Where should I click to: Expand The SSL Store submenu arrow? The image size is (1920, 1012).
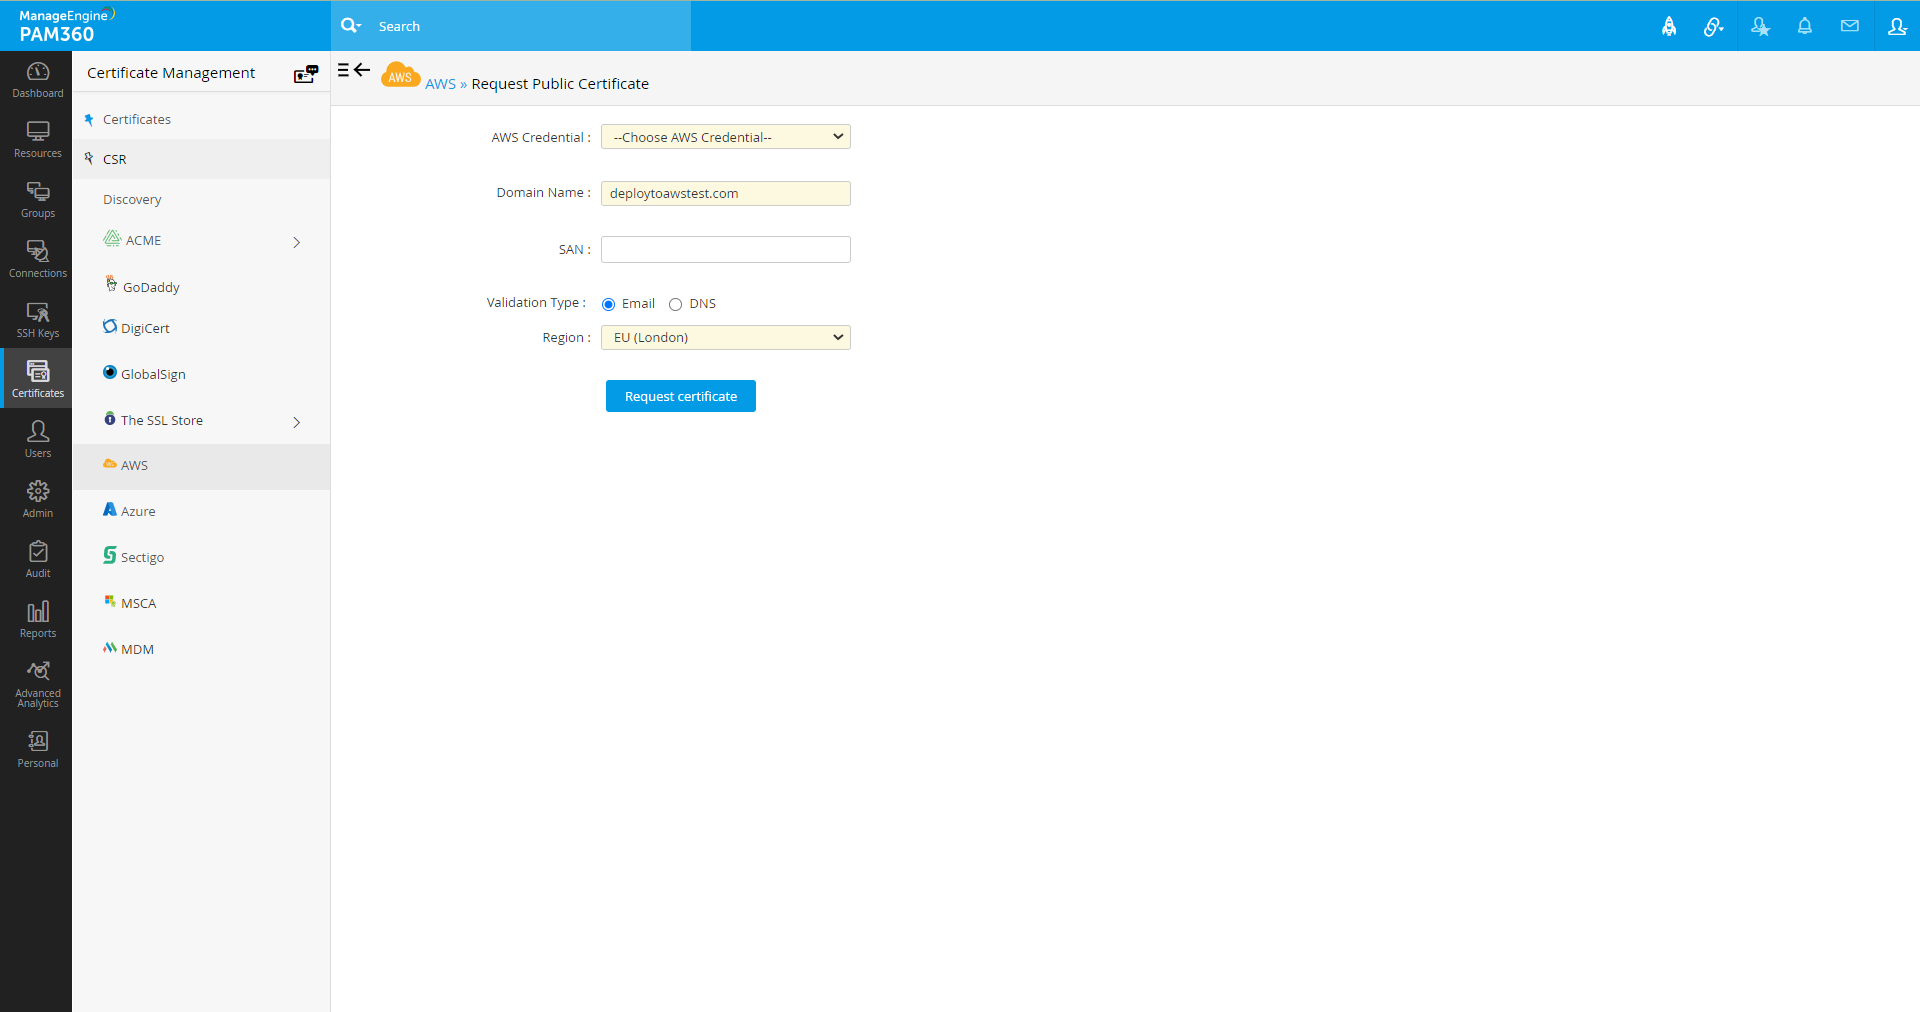(x=297, y=422)
